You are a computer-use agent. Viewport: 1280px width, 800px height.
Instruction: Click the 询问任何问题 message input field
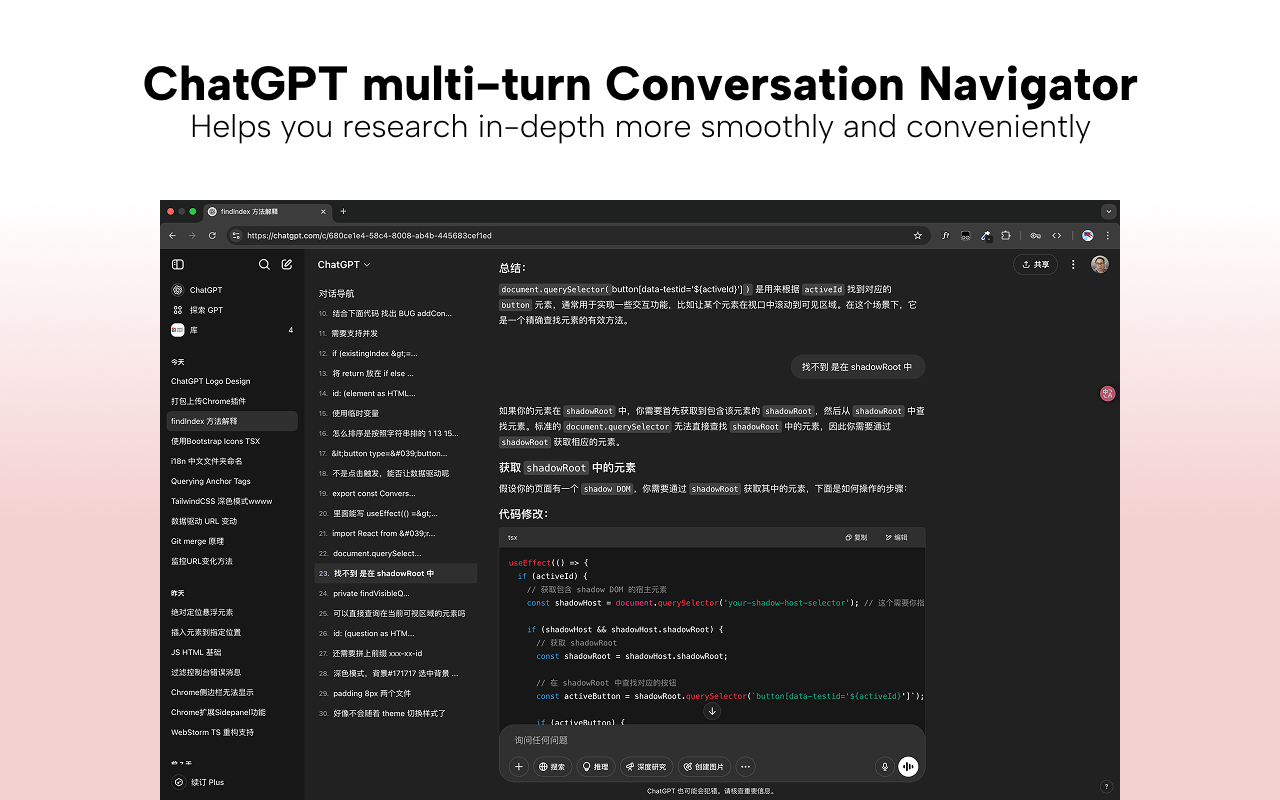point(712,740)
